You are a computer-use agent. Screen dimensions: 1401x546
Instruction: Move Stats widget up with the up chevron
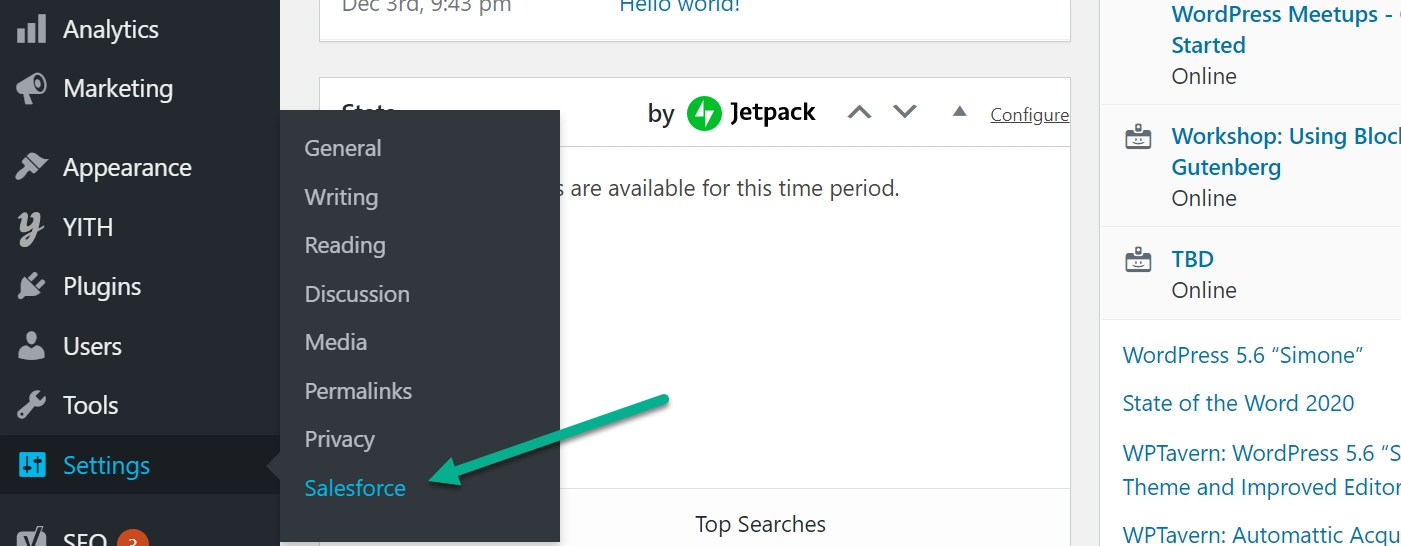[x=859, y=112]
